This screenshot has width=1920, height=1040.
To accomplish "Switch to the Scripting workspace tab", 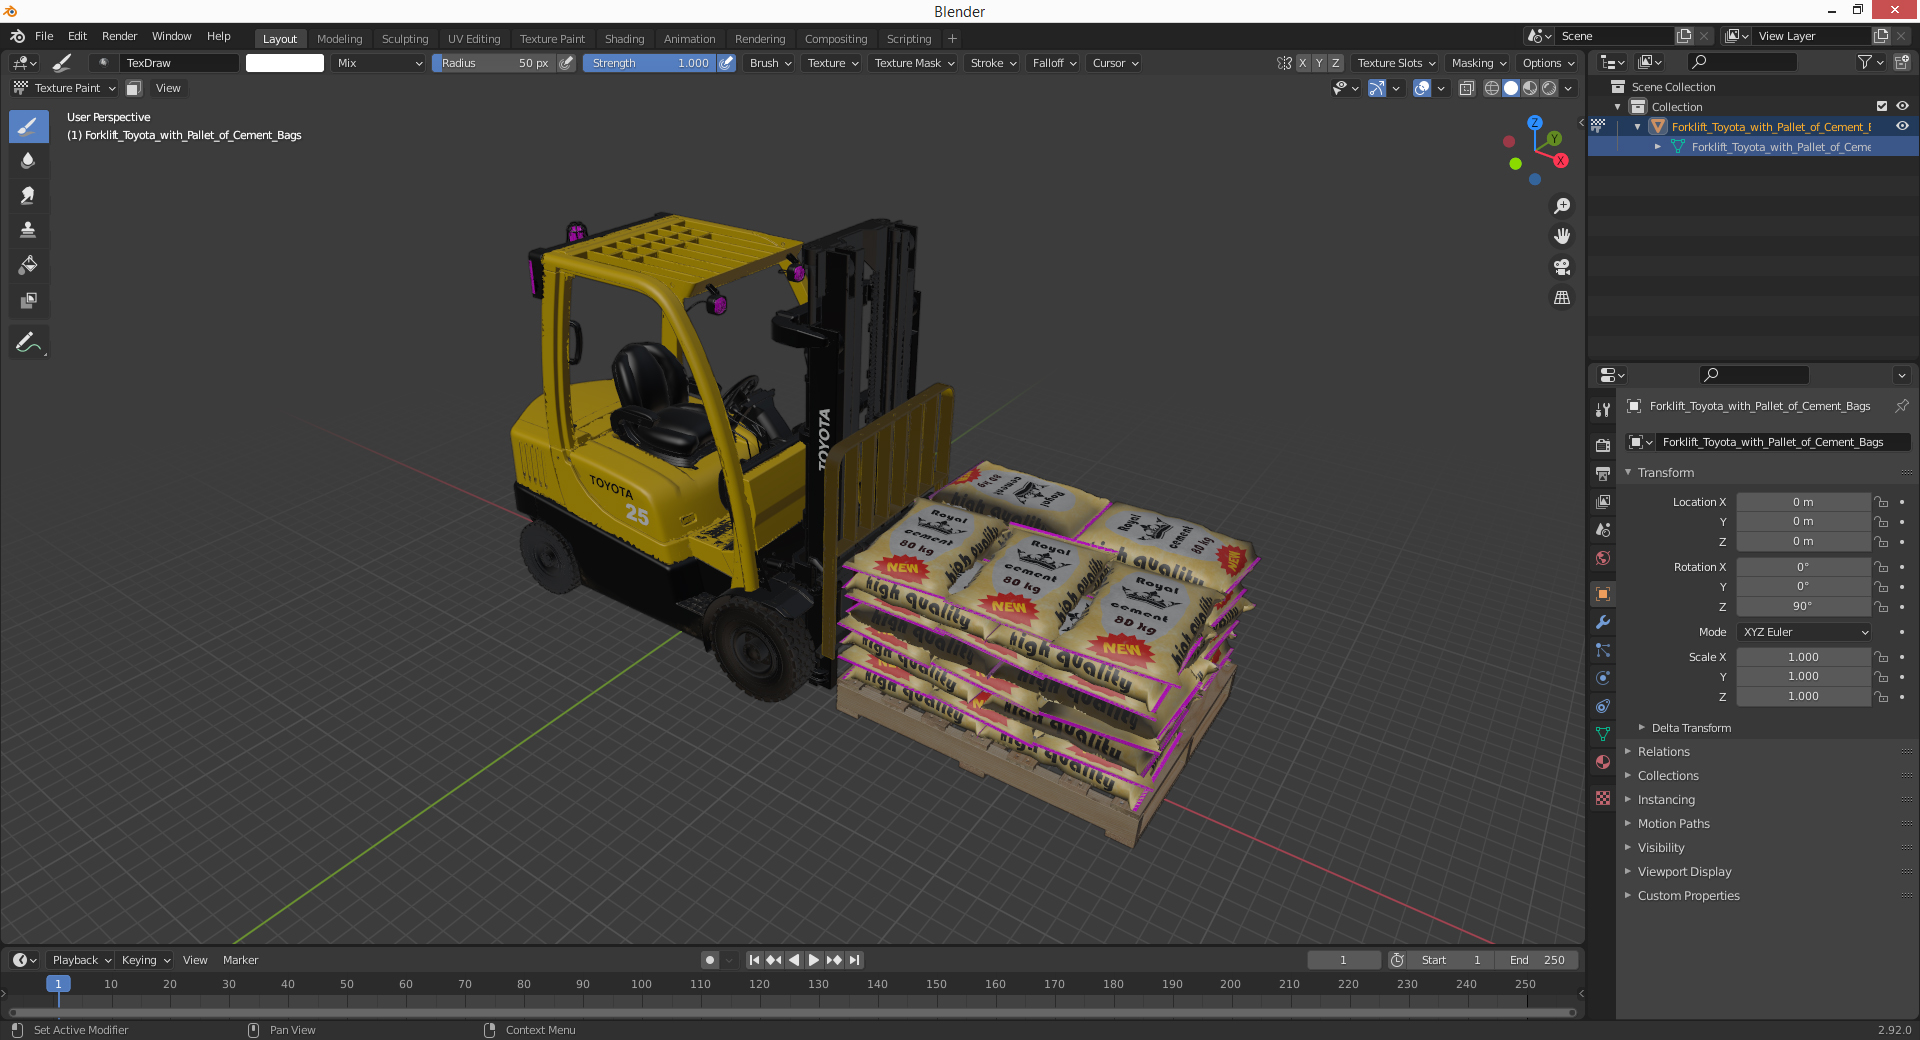I will (908, 39).
